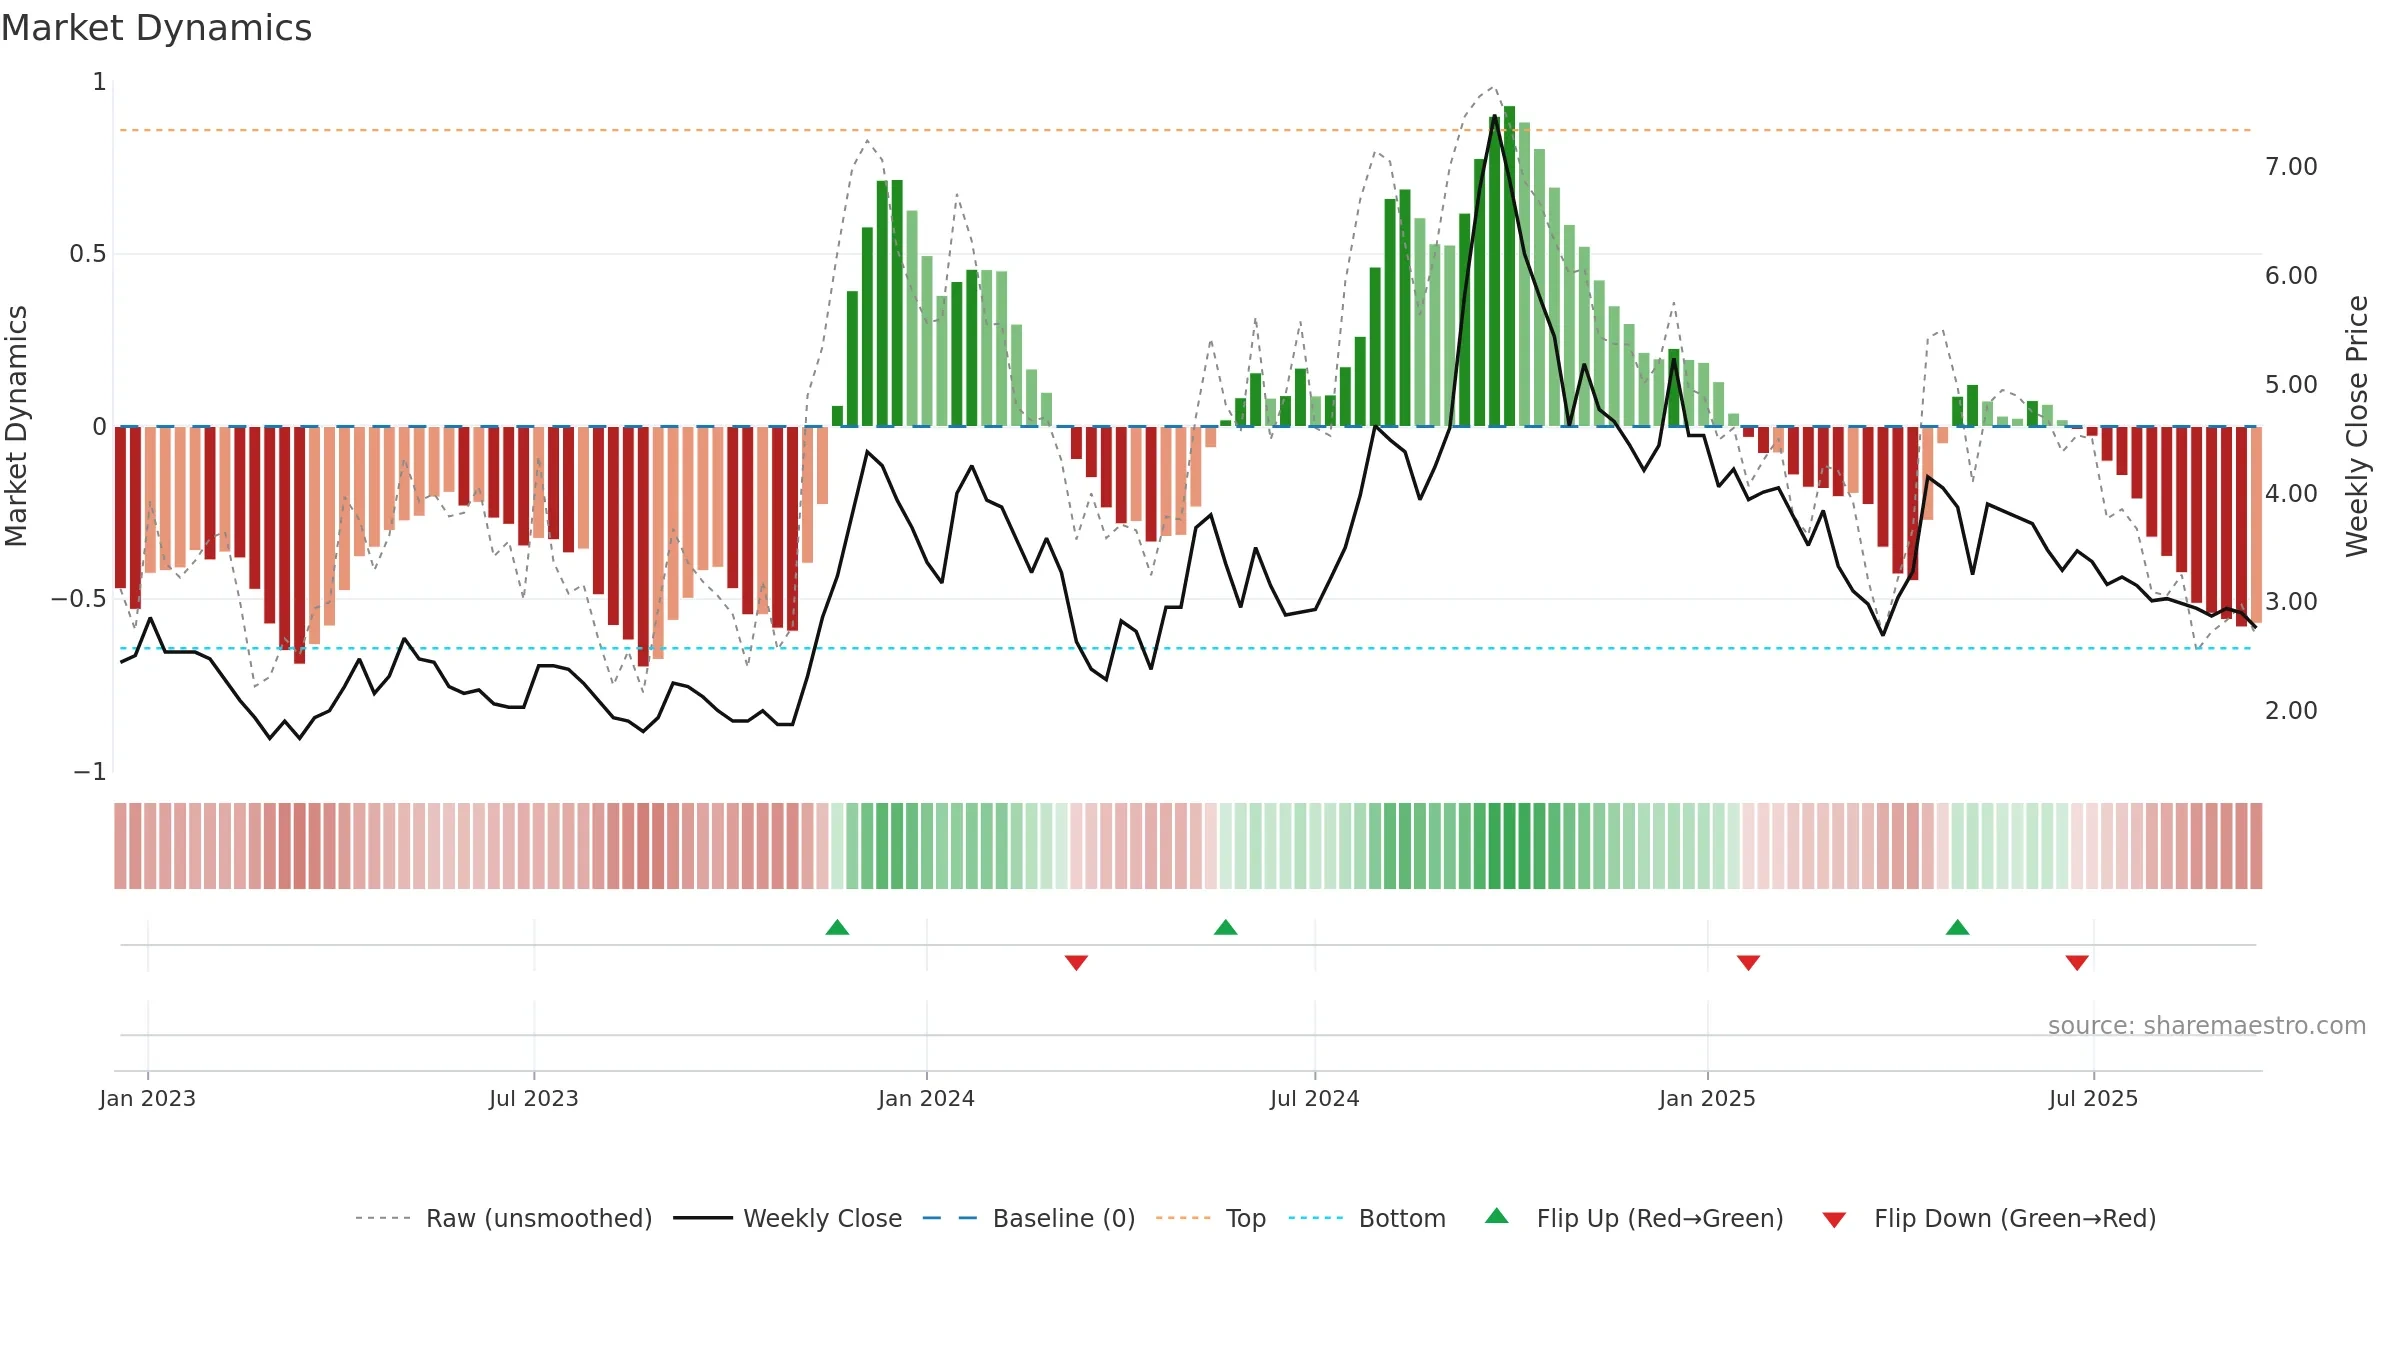Toggle the Flip Down (Green→Red) legend entry
Image resolution: width=2400 pixels, height=1350 pixels.
[1988, 1218]
